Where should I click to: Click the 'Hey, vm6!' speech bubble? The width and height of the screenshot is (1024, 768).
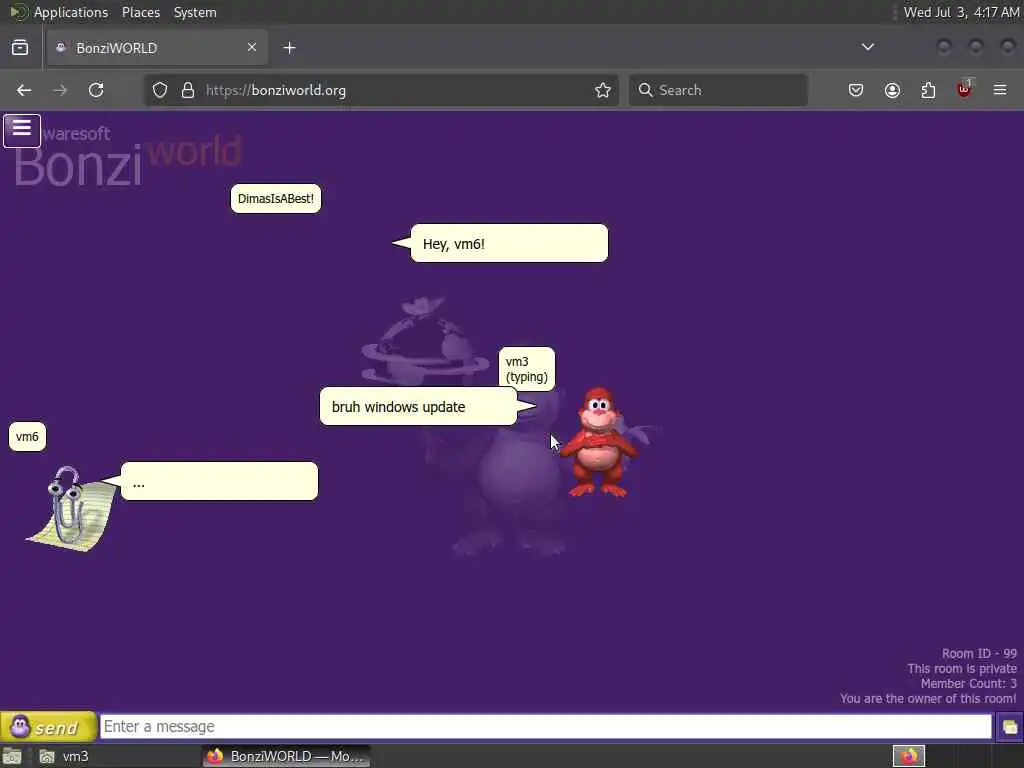[509, 244]
